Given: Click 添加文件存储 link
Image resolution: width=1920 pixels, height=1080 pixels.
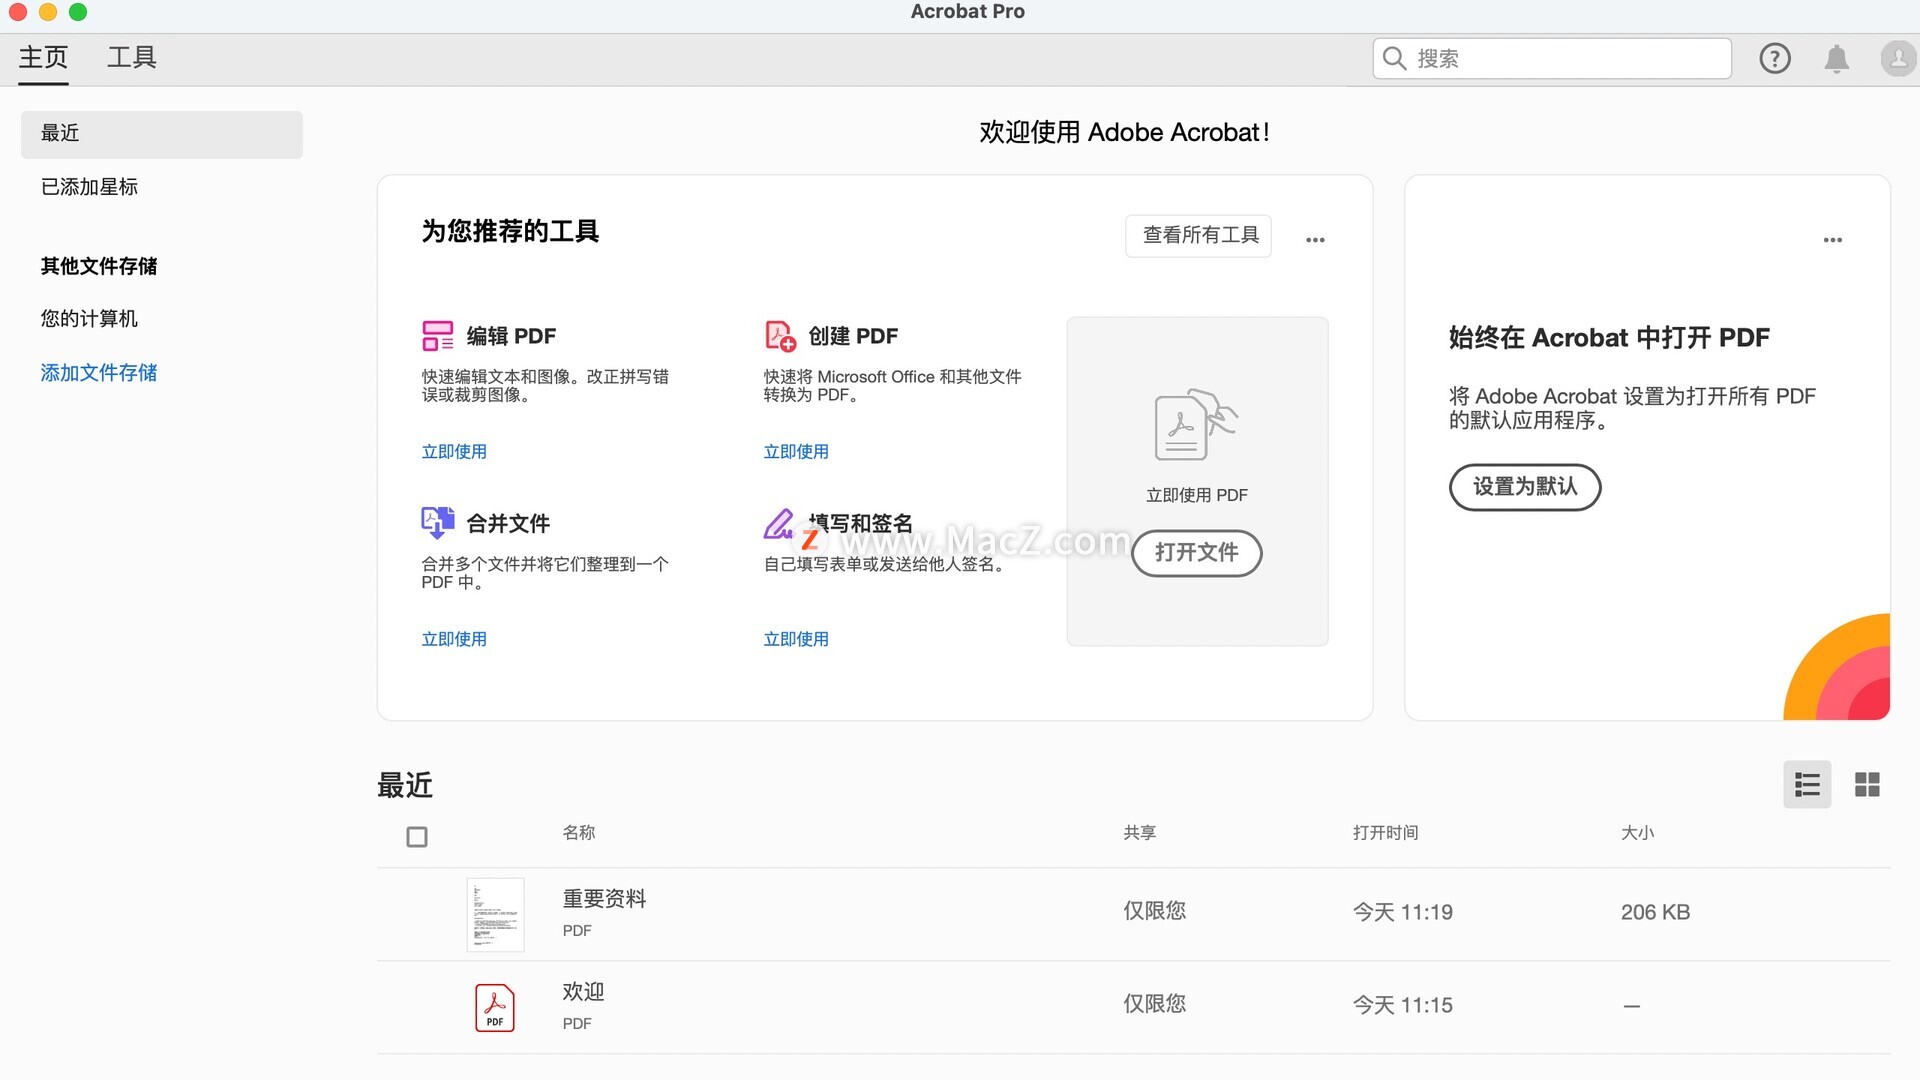Looking at the screenshot, I should 99,373.
